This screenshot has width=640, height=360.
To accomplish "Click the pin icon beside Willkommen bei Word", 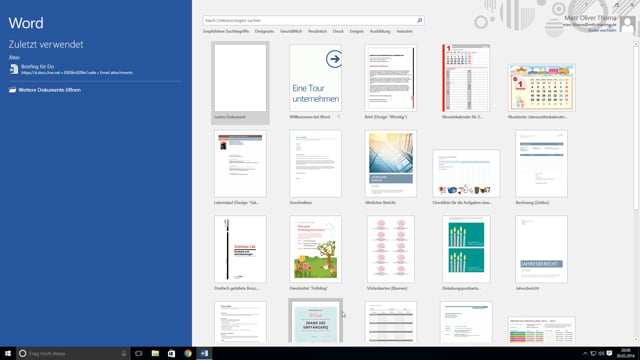I will click(x=338, y=117).
